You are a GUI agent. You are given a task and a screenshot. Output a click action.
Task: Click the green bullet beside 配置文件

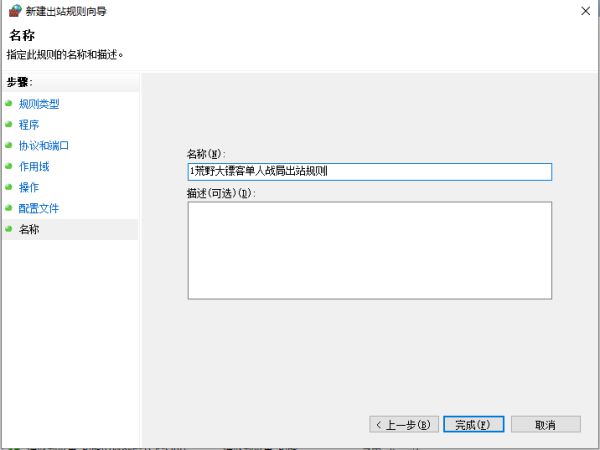(x=8, y=208)
